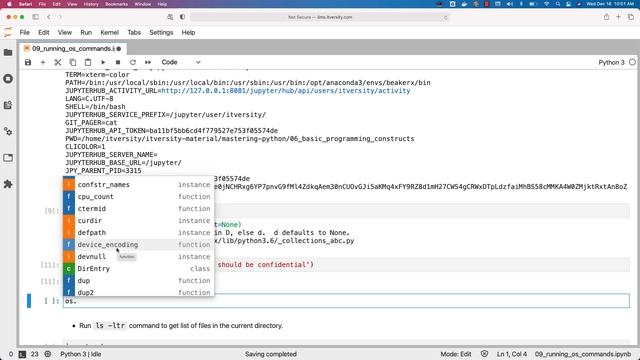Click the JupyterLab logo icon

point(8,33)
